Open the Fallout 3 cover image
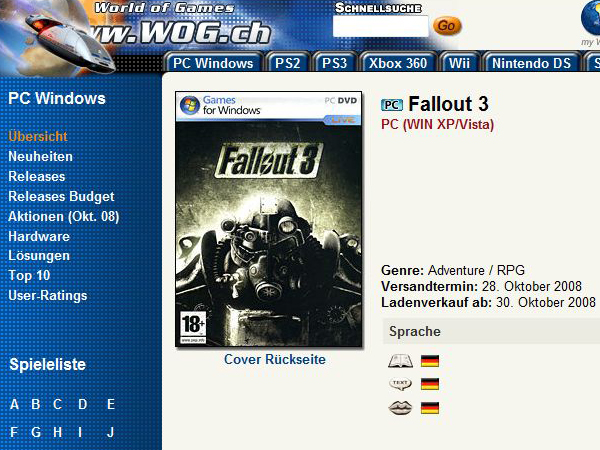Image resolution: width=600 pixels, height=450 pixels. pos(269,219)
